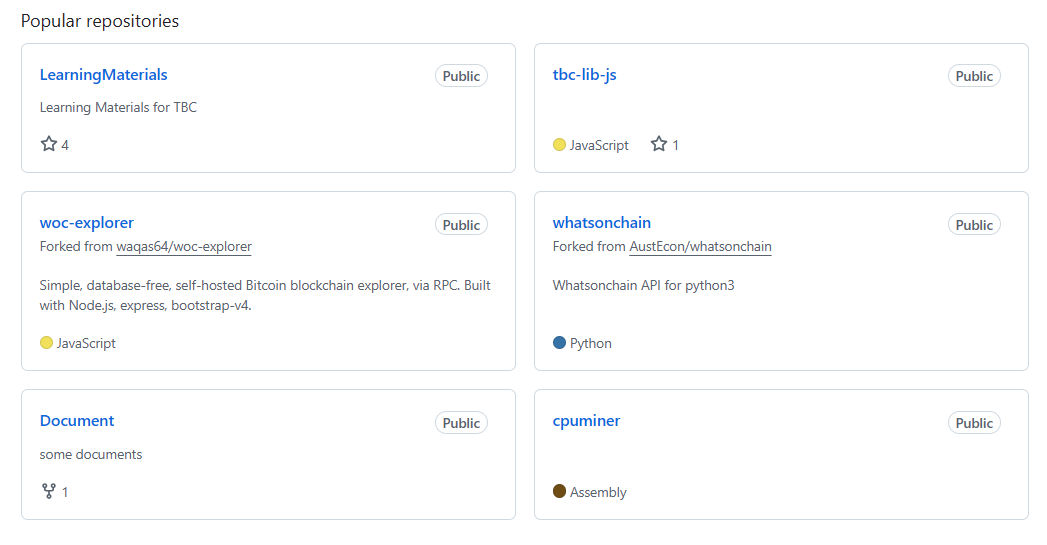1047x545 pixels.
Task: Click the fork icon on Document card
Action: tap(49, 492)
